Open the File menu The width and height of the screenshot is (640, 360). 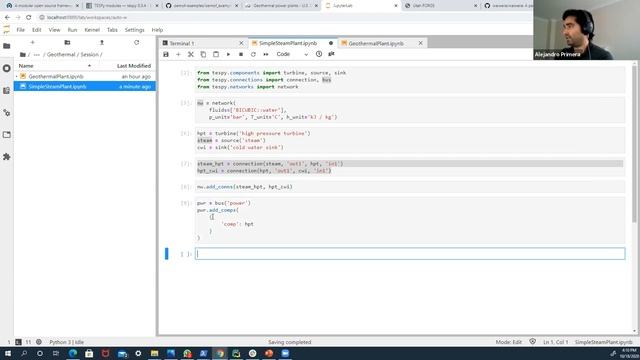click(x=20, y=30)
